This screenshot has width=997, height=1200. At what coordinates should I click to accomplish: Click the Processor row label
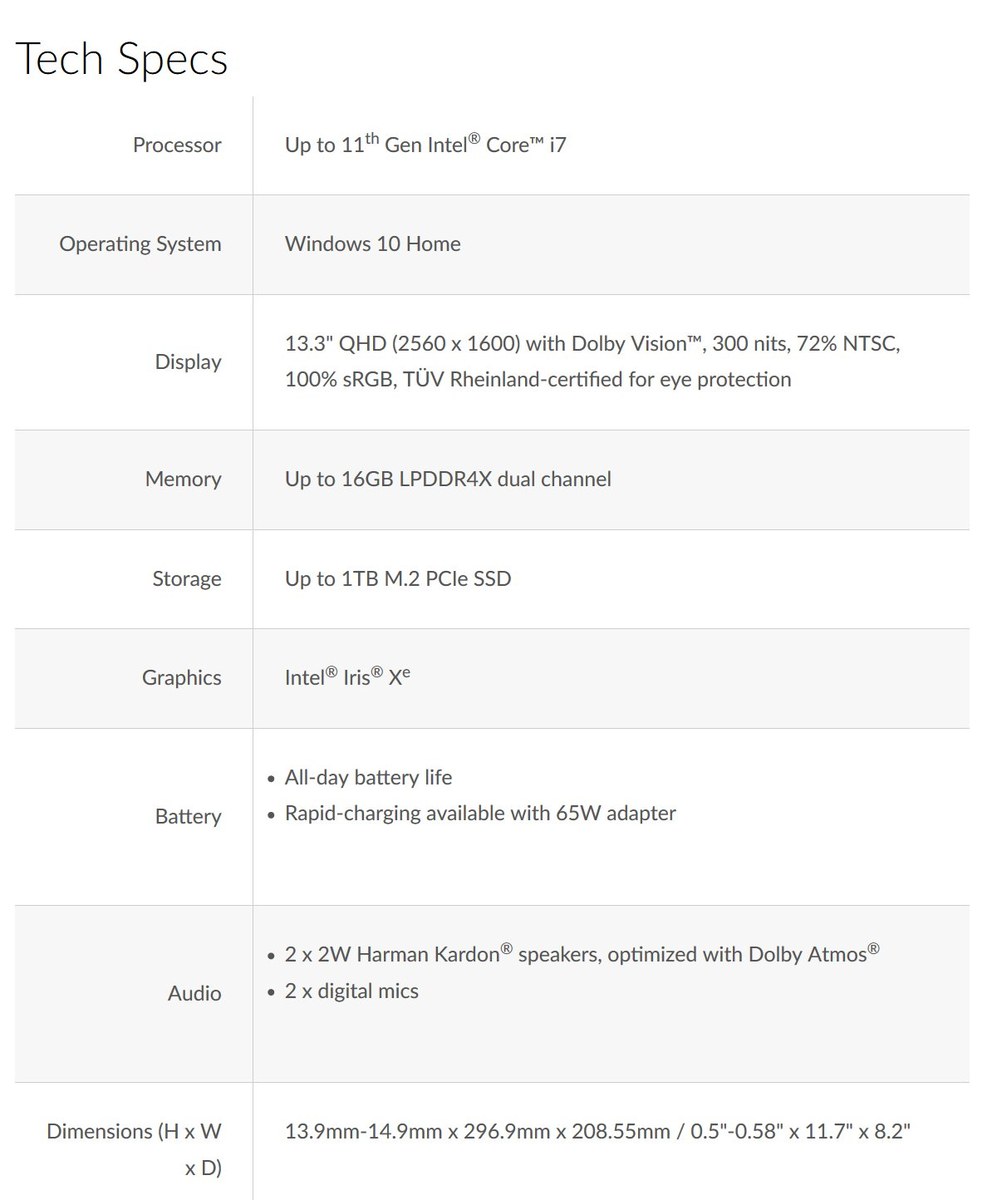click(177, 145)
